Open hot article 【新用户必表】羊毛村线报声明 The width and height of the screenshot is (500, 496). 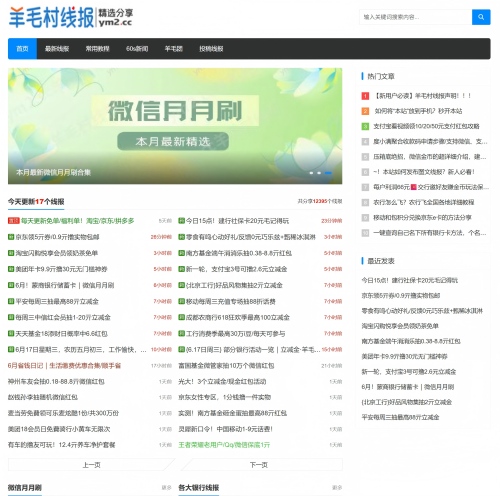pyautogui.click(x=423, y=96)
